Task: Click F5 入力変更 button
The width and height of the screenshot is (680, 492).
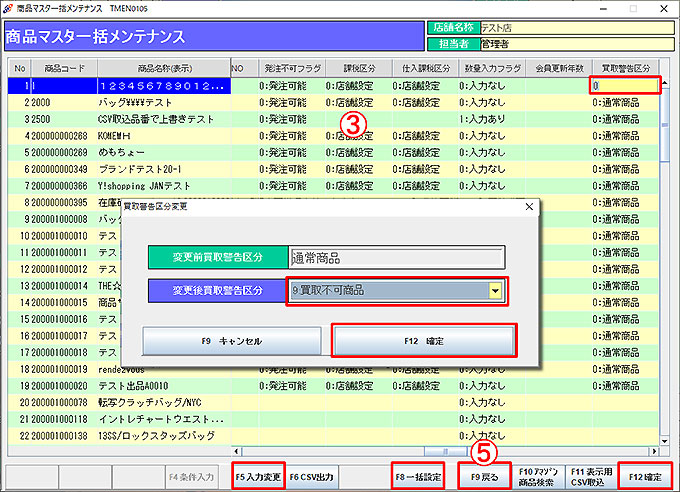Action: [258, 476]
